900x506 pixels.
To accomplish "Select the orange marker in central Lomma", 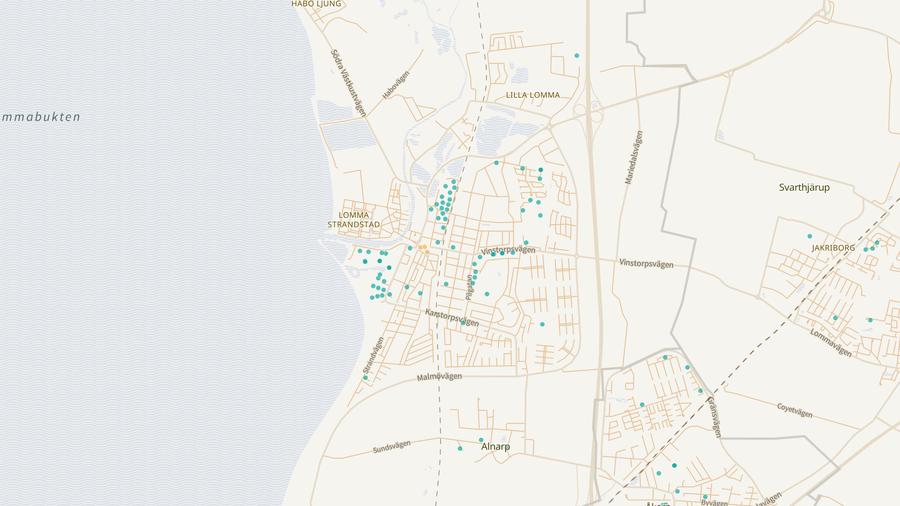I will coord(423,247).
